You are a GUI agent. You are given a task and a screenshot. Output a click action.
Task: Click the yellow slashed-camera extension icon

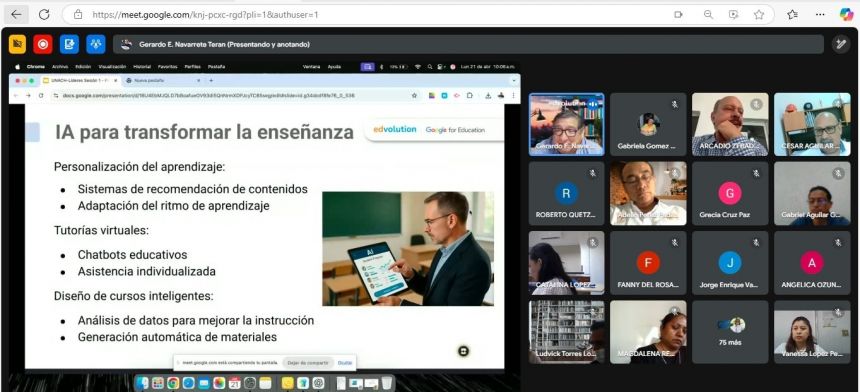click(x=17, y=44)
